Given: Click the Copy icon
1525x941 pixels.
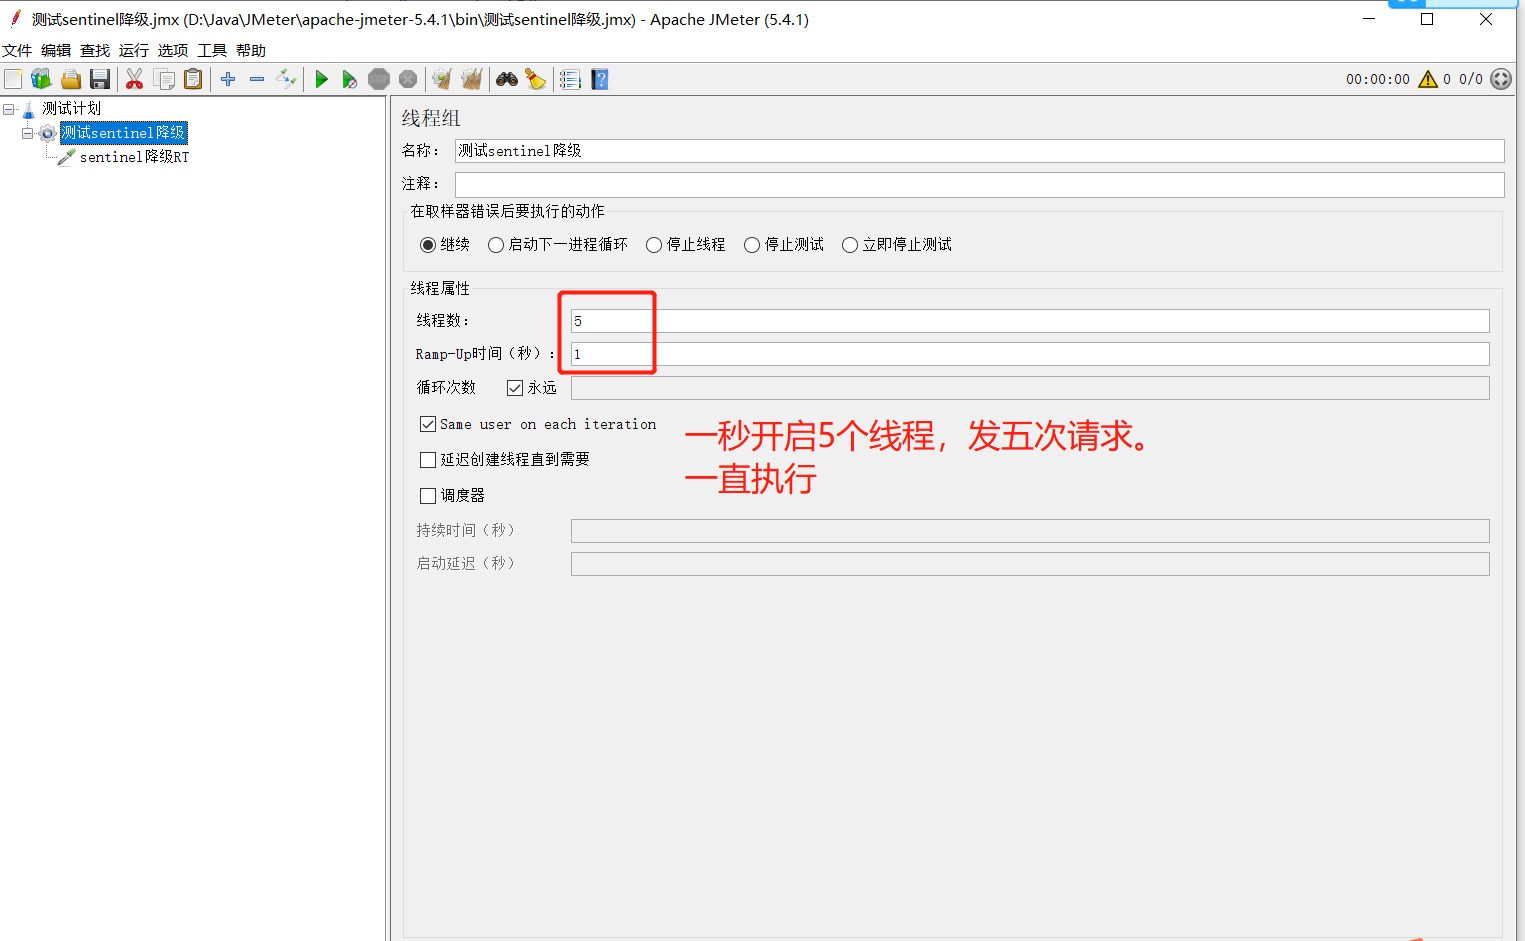Looking at the screenshot, I should coord(164,79).
